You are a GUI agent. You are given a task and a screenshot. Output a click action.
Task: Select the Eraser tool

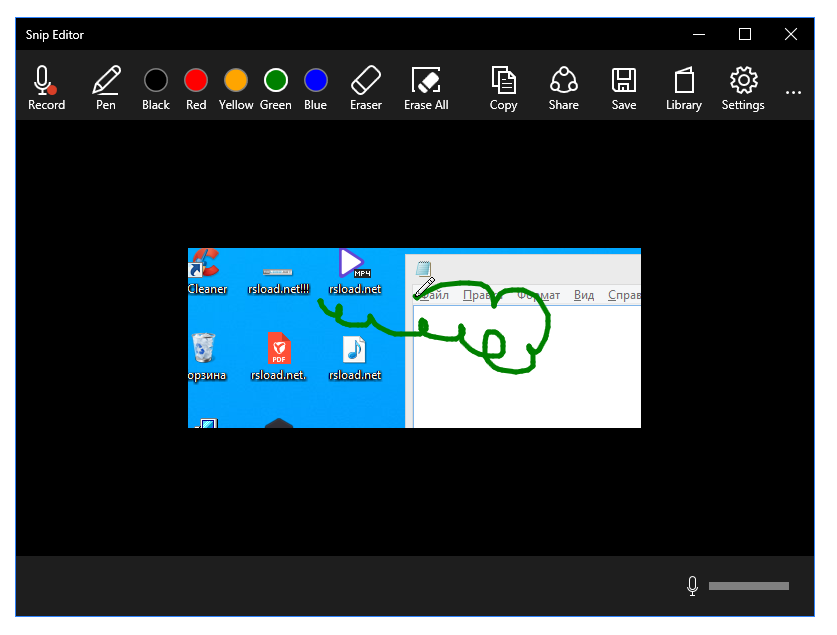coord(366,88)
